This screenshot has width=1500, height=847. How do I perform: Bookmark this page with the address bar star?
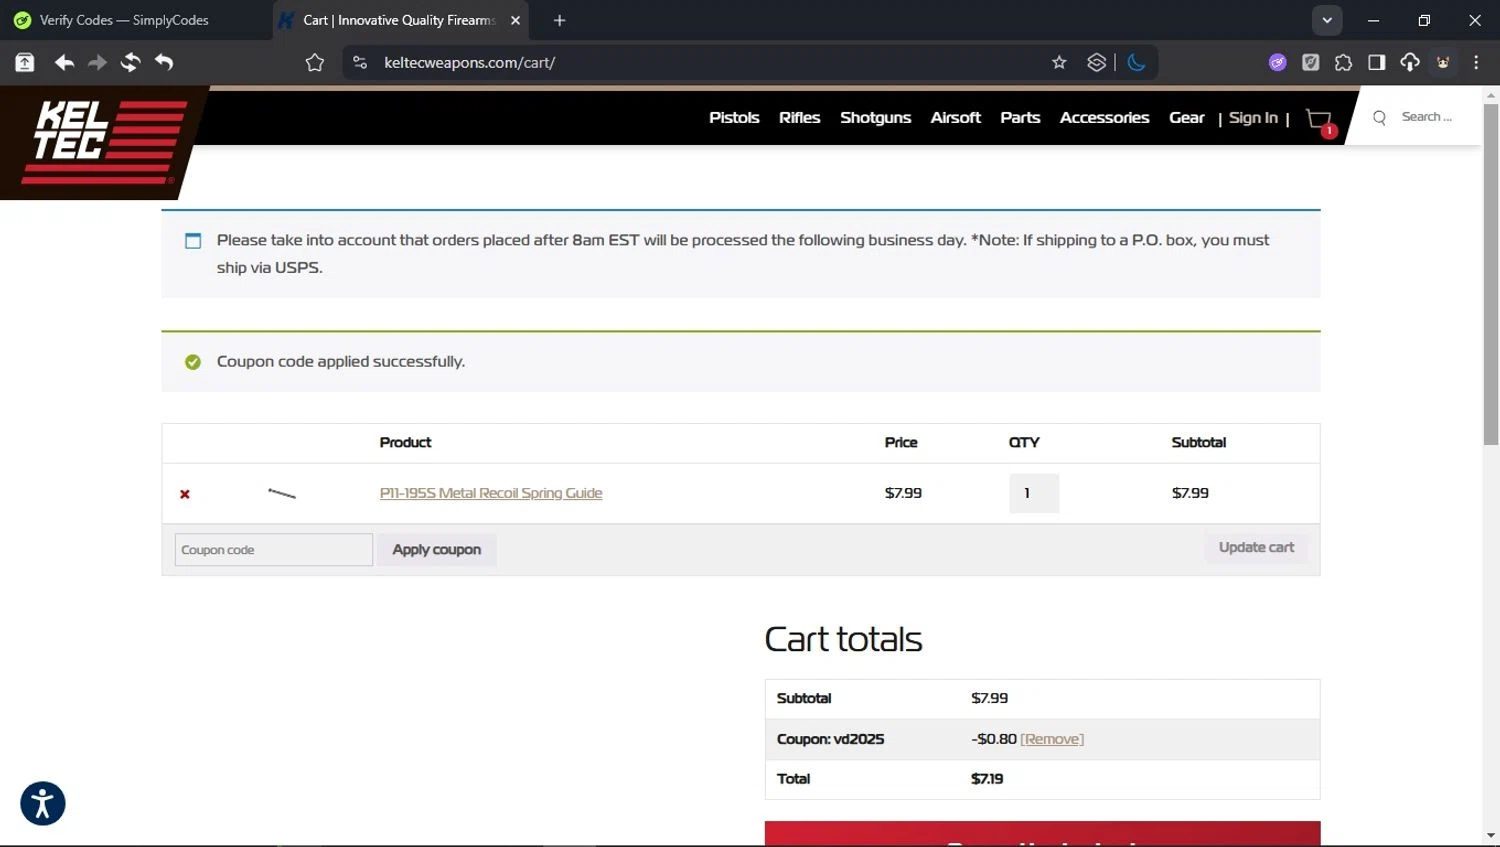1059,62
